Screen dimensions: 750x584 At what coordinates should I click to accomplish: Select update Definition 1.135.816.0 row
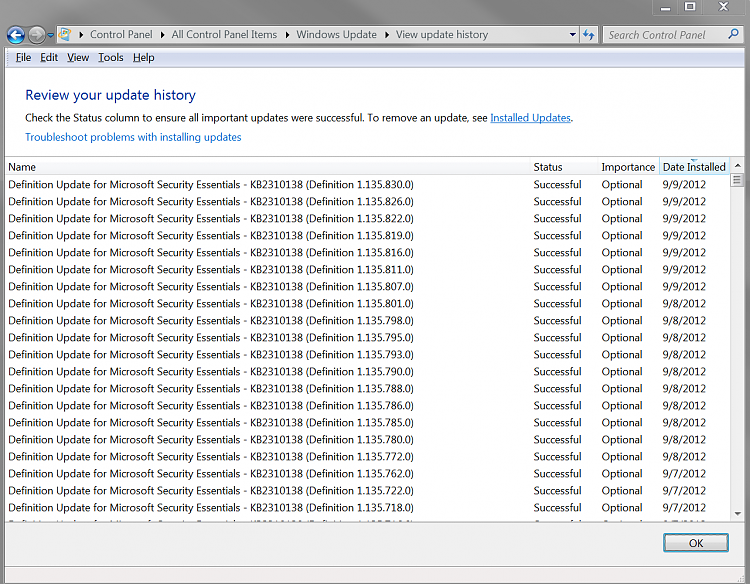coord(367,253)
